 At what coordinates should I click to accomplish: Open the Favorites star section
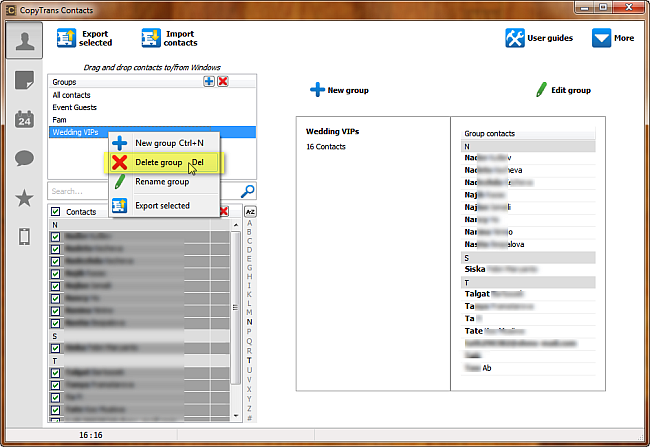point(24,198)
